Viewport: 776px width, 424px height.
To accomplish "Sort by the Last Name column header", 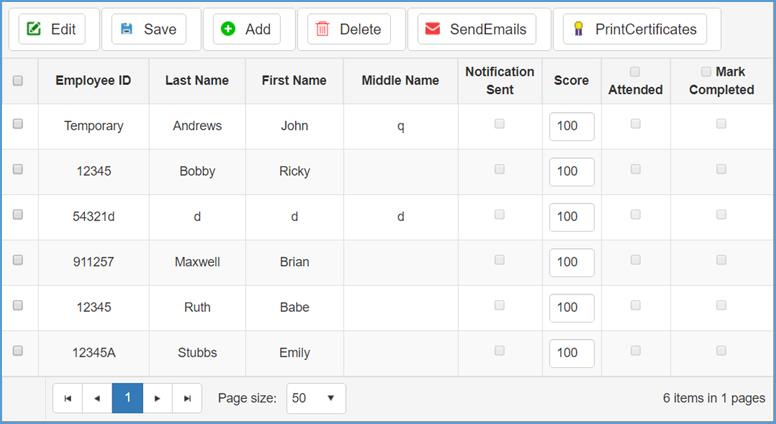I will (x=197, y=81).
